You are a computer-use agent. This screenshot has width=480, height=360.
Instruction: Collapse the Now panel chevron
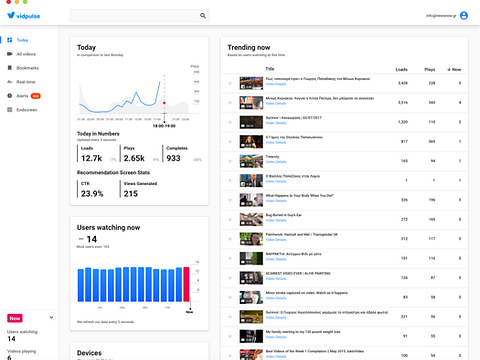pos(51,318)
